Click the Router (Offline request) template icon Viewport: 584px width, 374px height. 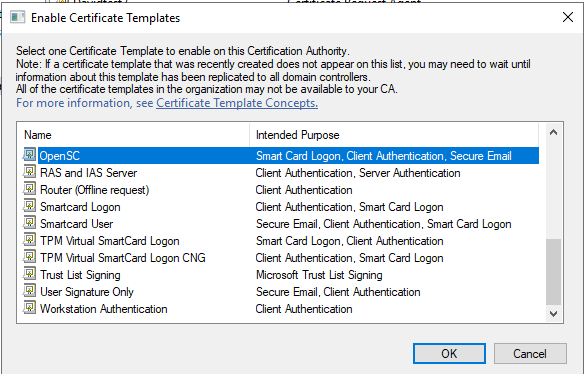click(x=29, y=189)
